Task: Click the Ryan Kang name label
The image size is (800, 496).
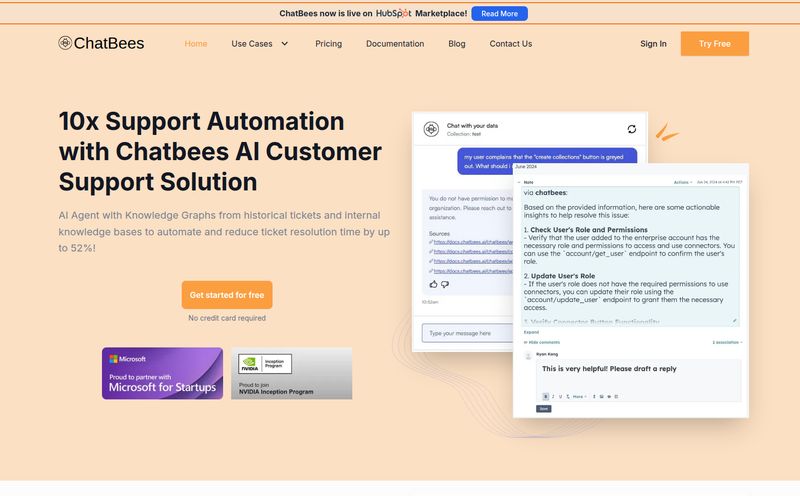Action: coord(547,354)
